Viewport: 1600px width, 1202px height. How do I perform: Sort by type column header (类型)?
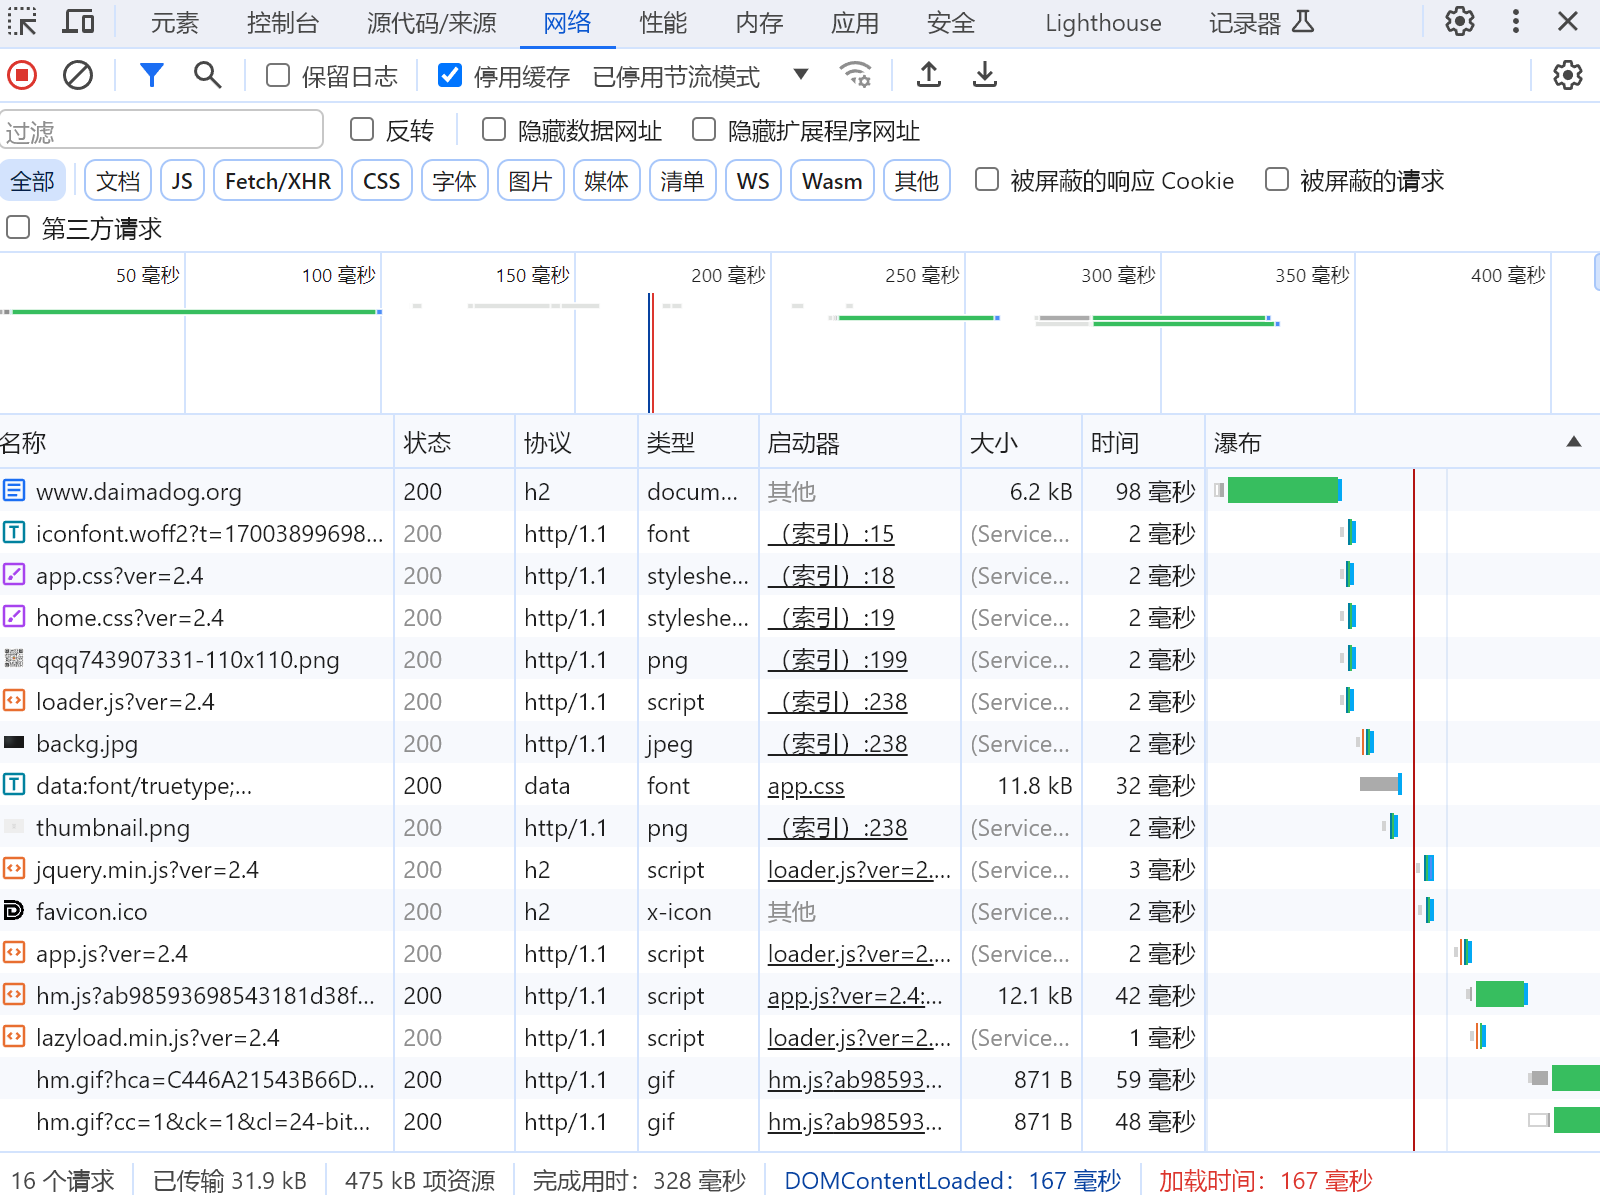point(698,443)
